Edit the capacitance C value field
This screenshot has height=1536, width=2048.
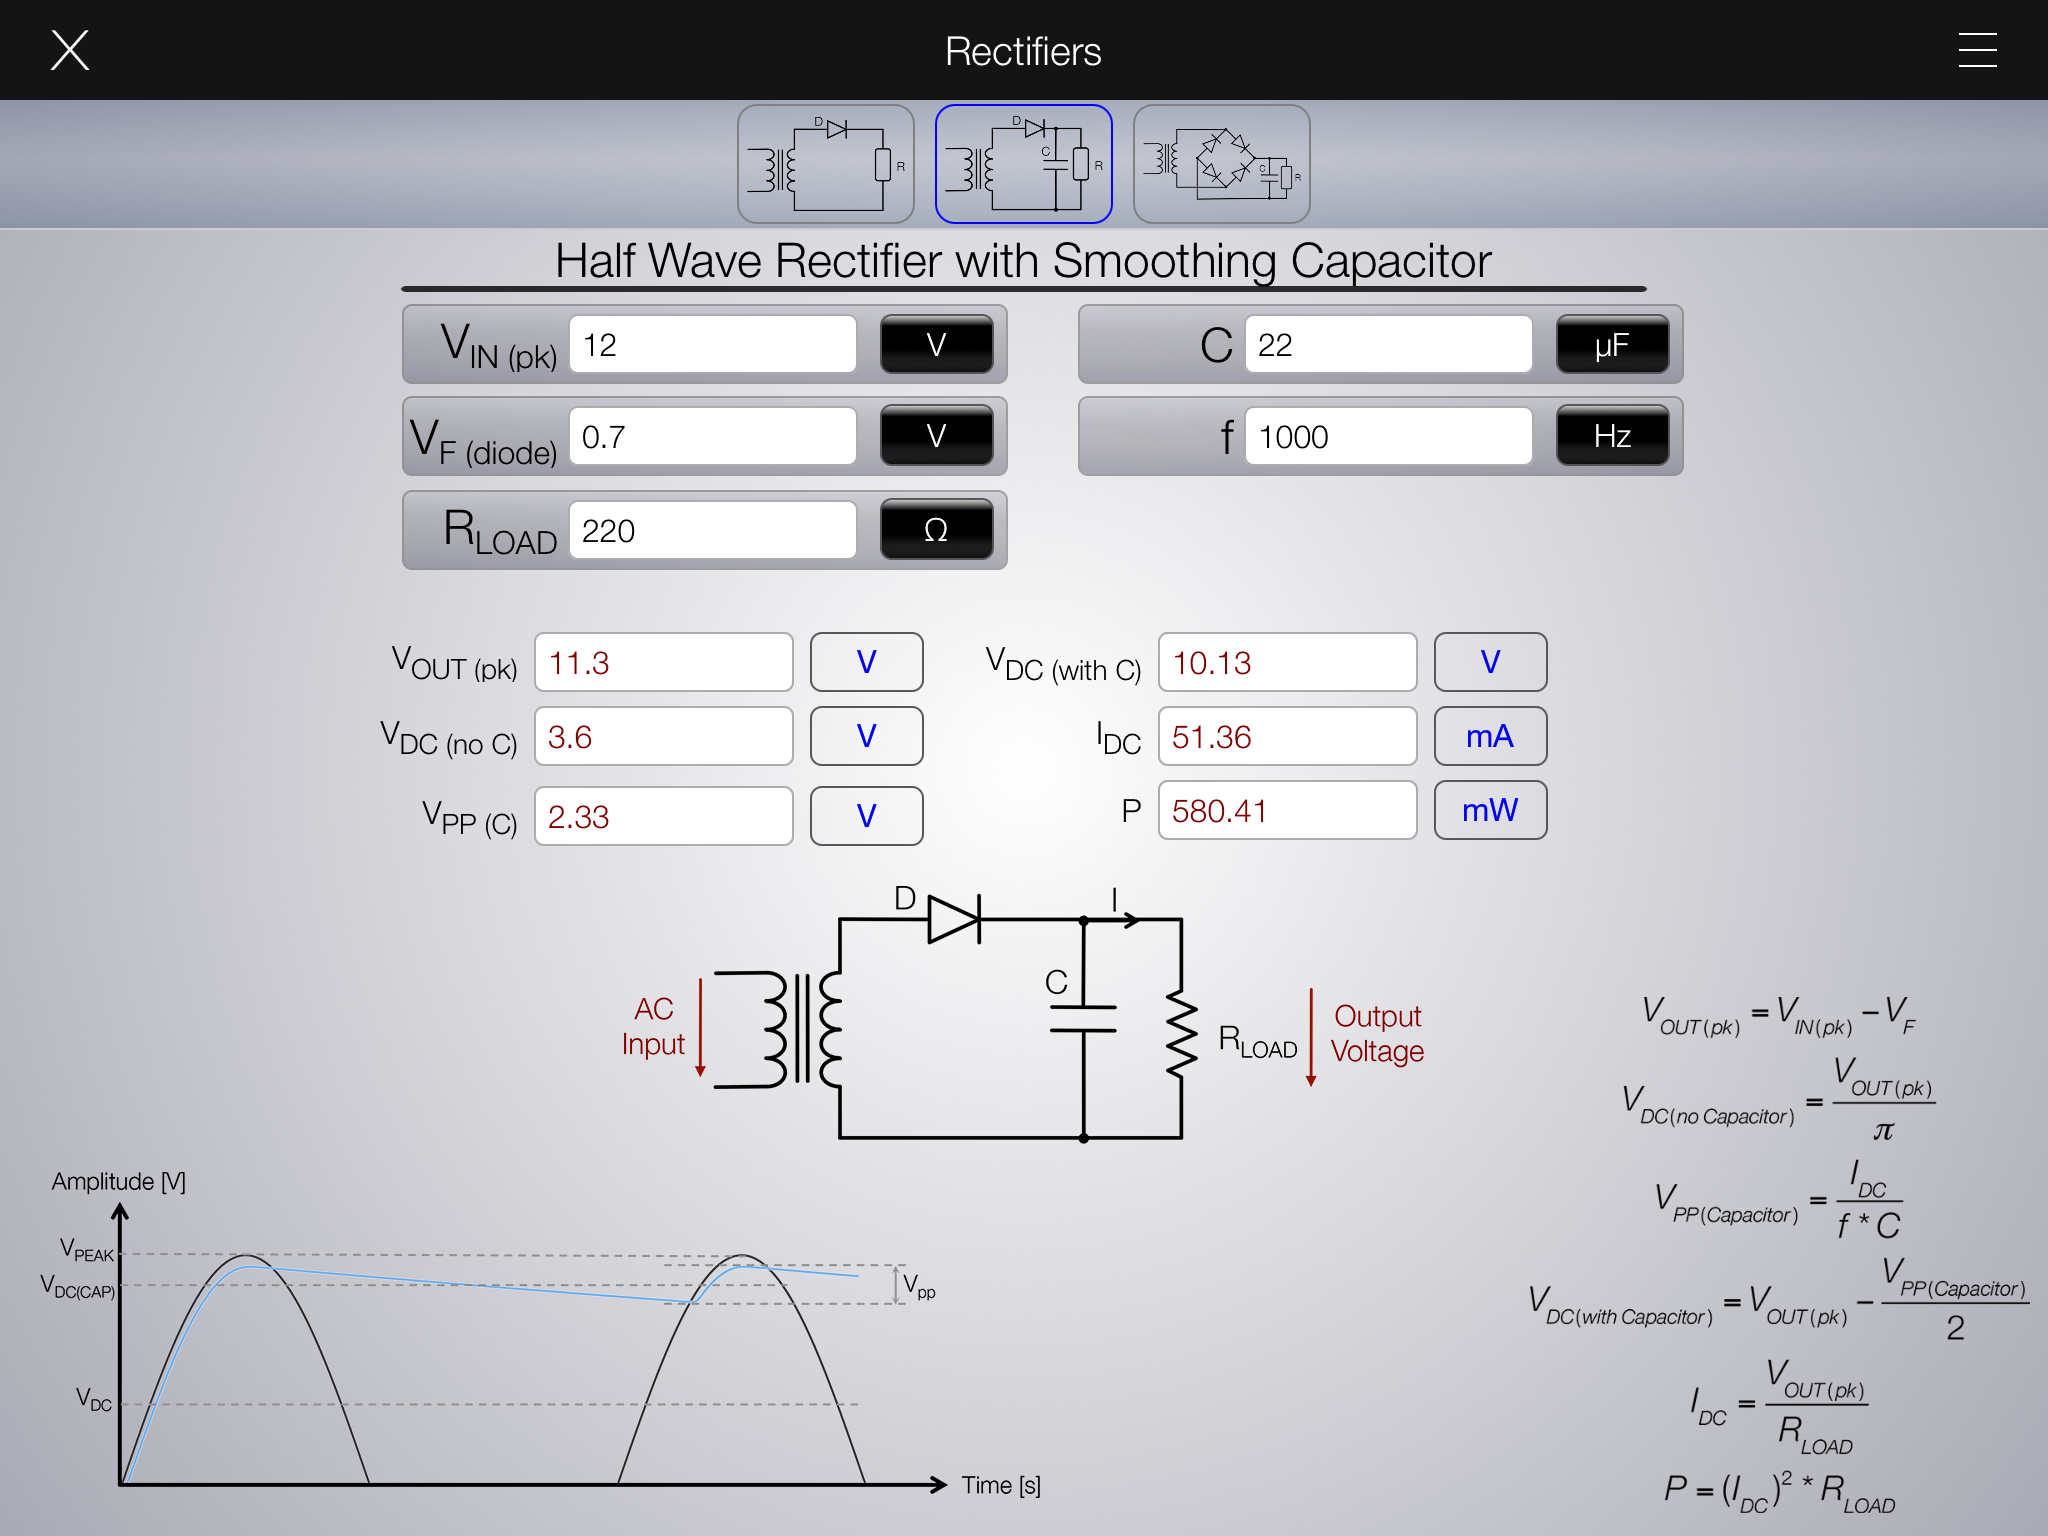click(1388, 345)
